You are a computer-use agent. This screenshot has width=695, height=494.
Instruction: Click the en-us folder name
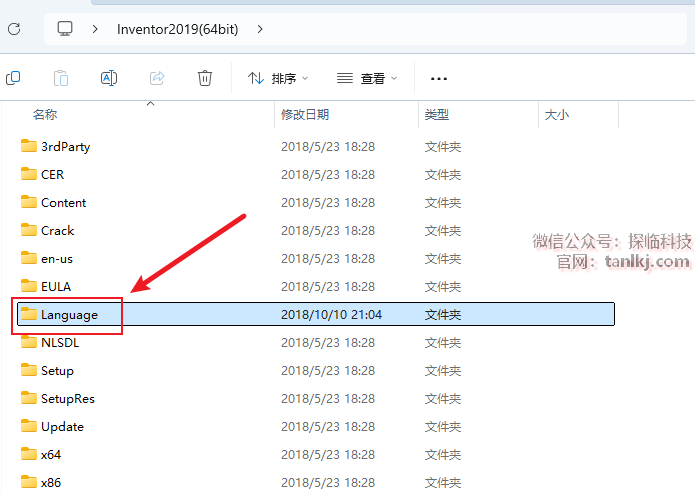[x=57, y=259]
